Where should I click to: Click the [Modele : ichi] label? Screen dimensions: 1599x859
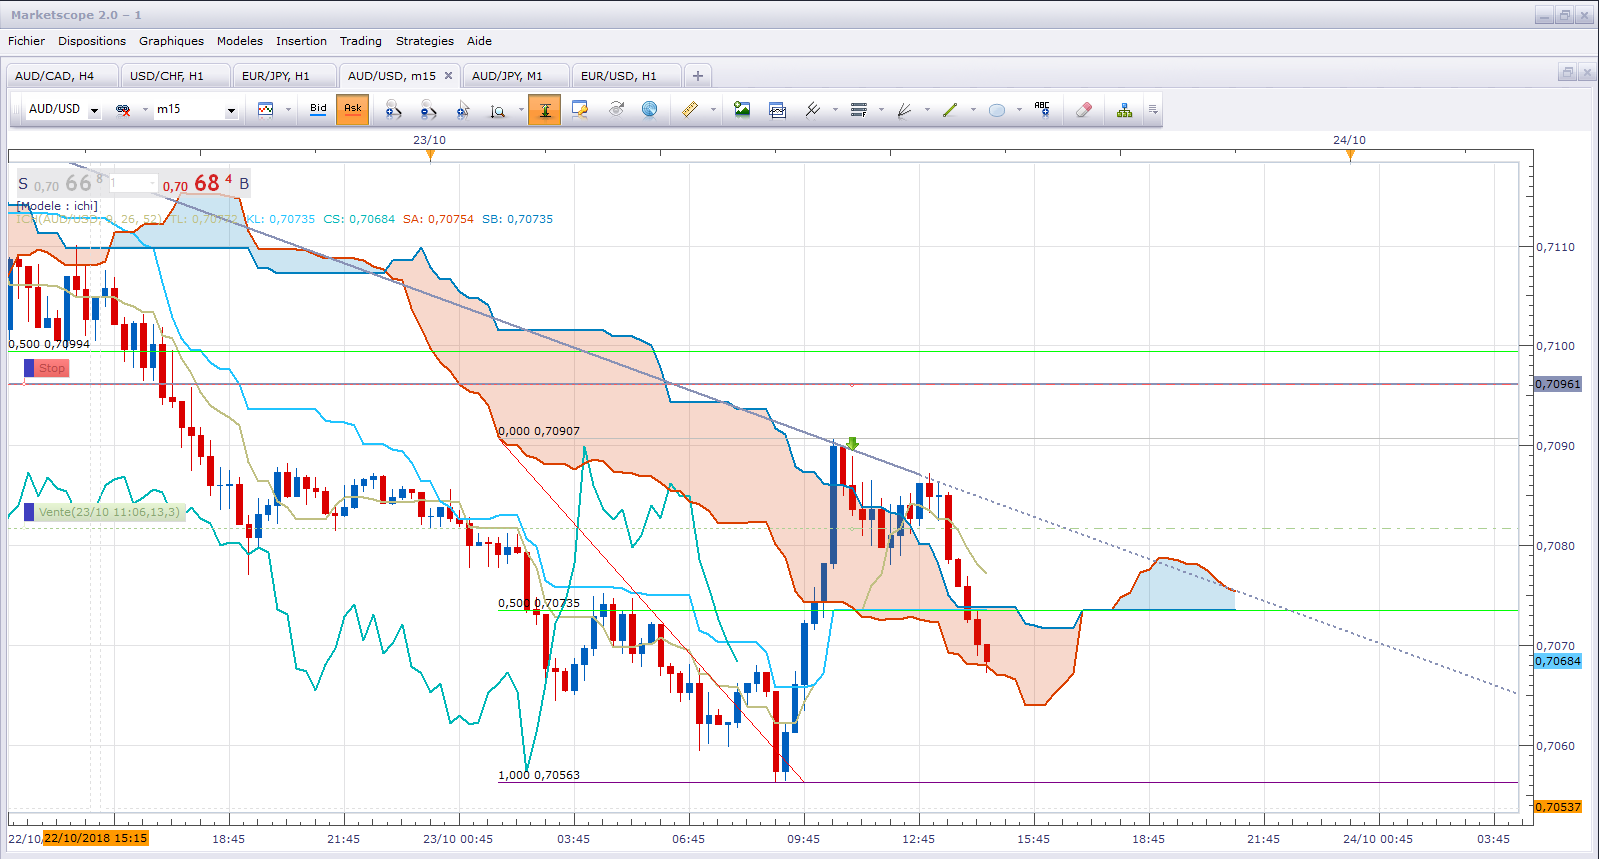tap(57, 206)
